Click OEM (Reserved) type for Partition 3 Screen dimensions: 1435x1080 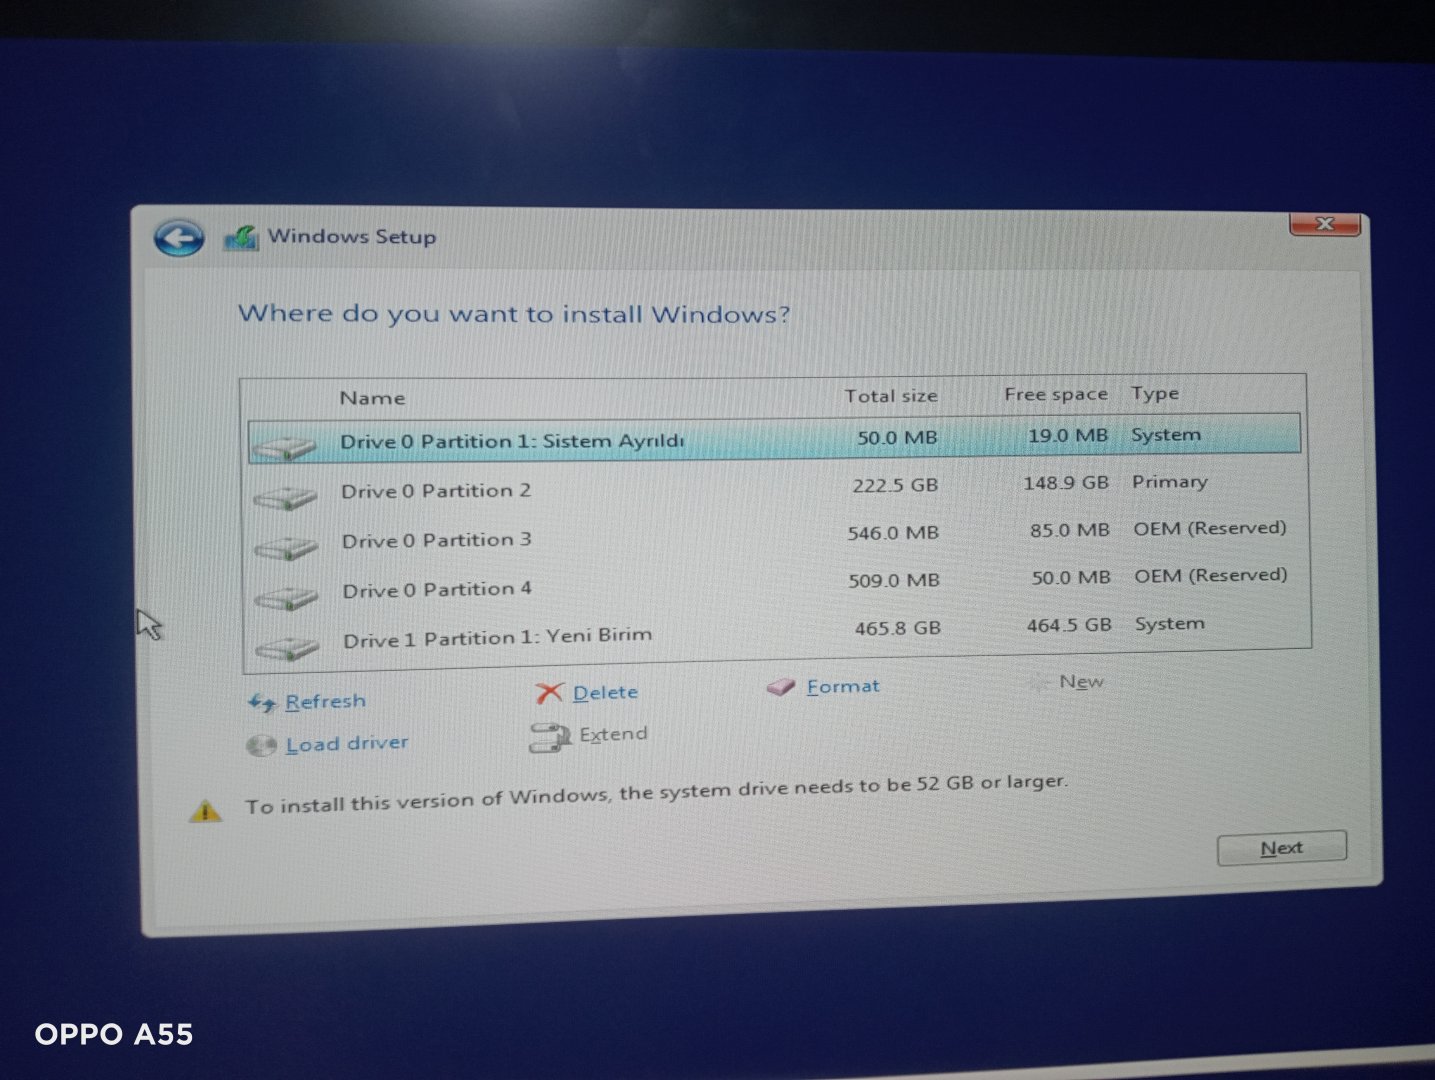tap(1210, 528)
